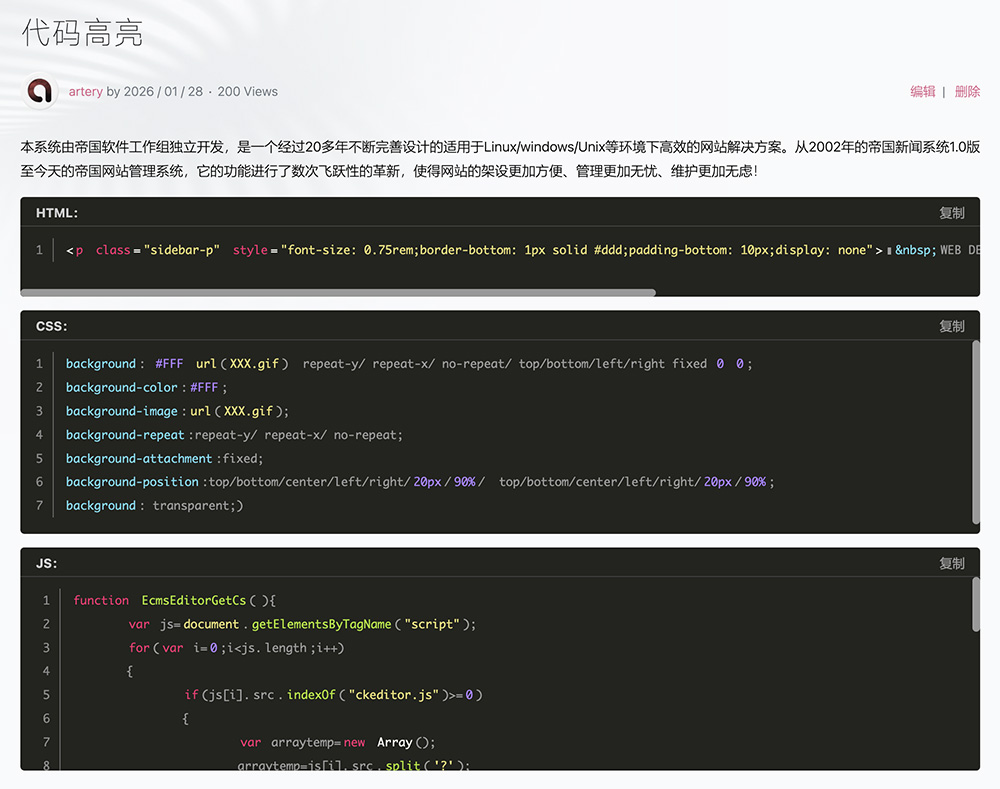Click the 200 Views counter text
Image resolution: width=1000 pixels, height=789 pixels.
click(247, 92)
